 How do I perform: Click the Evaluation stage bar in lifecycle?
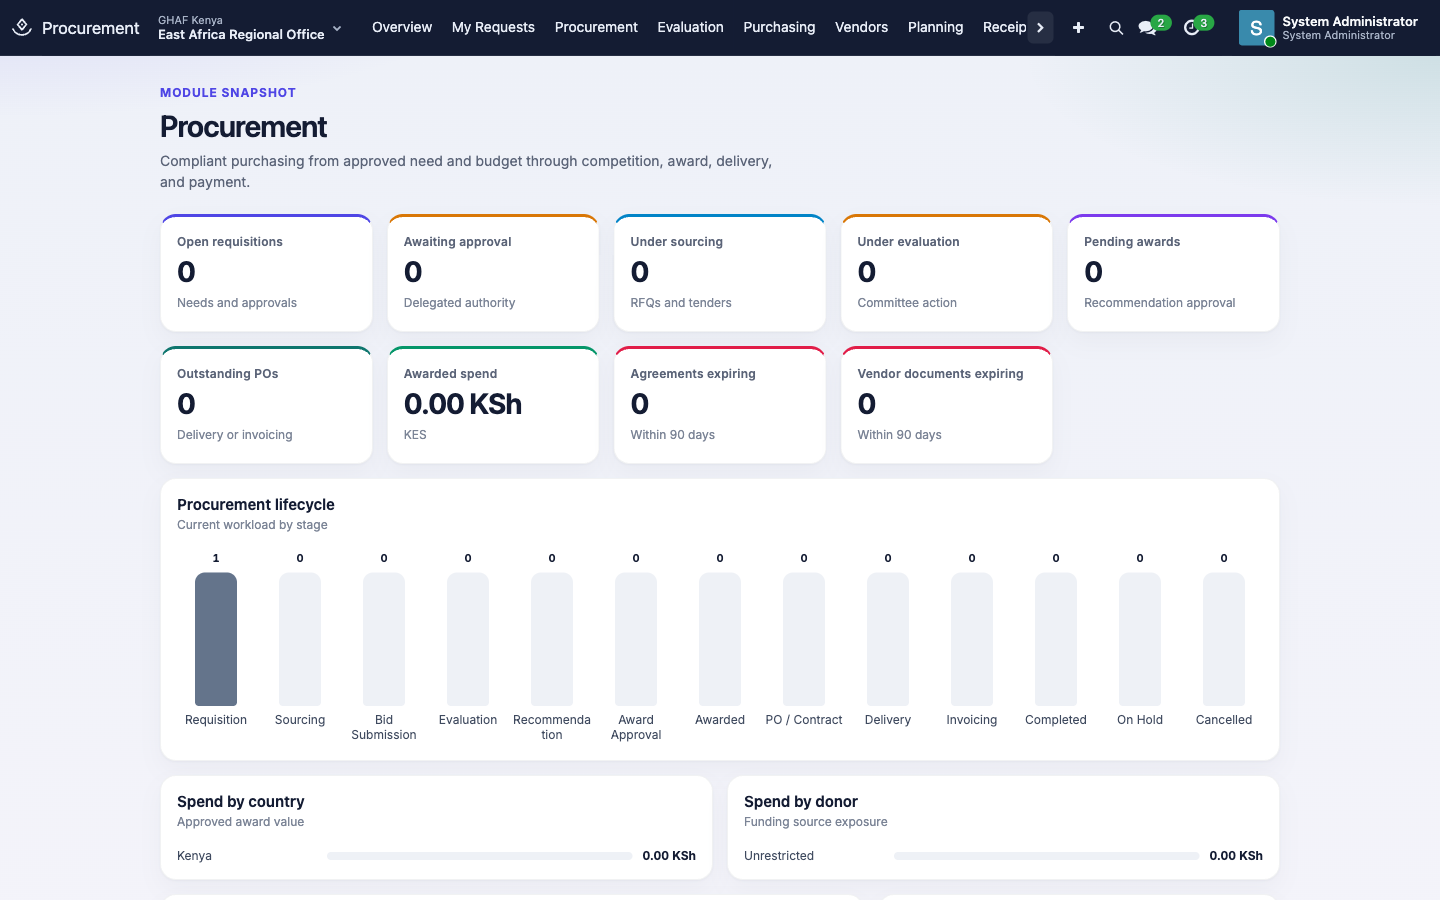click(468, 639)
